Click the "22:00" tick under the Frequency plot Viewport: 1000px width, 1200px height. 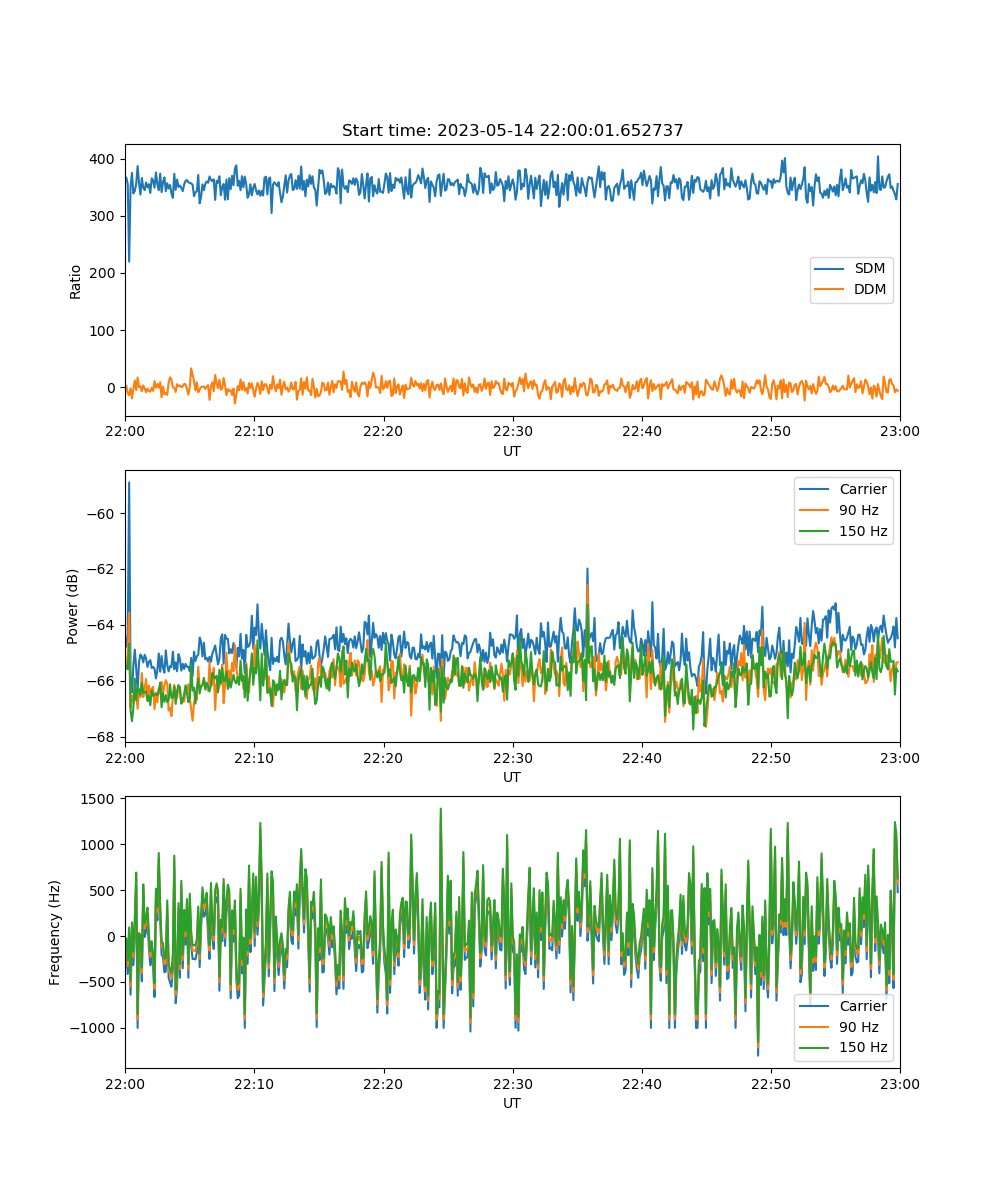tap(125, 1083)
